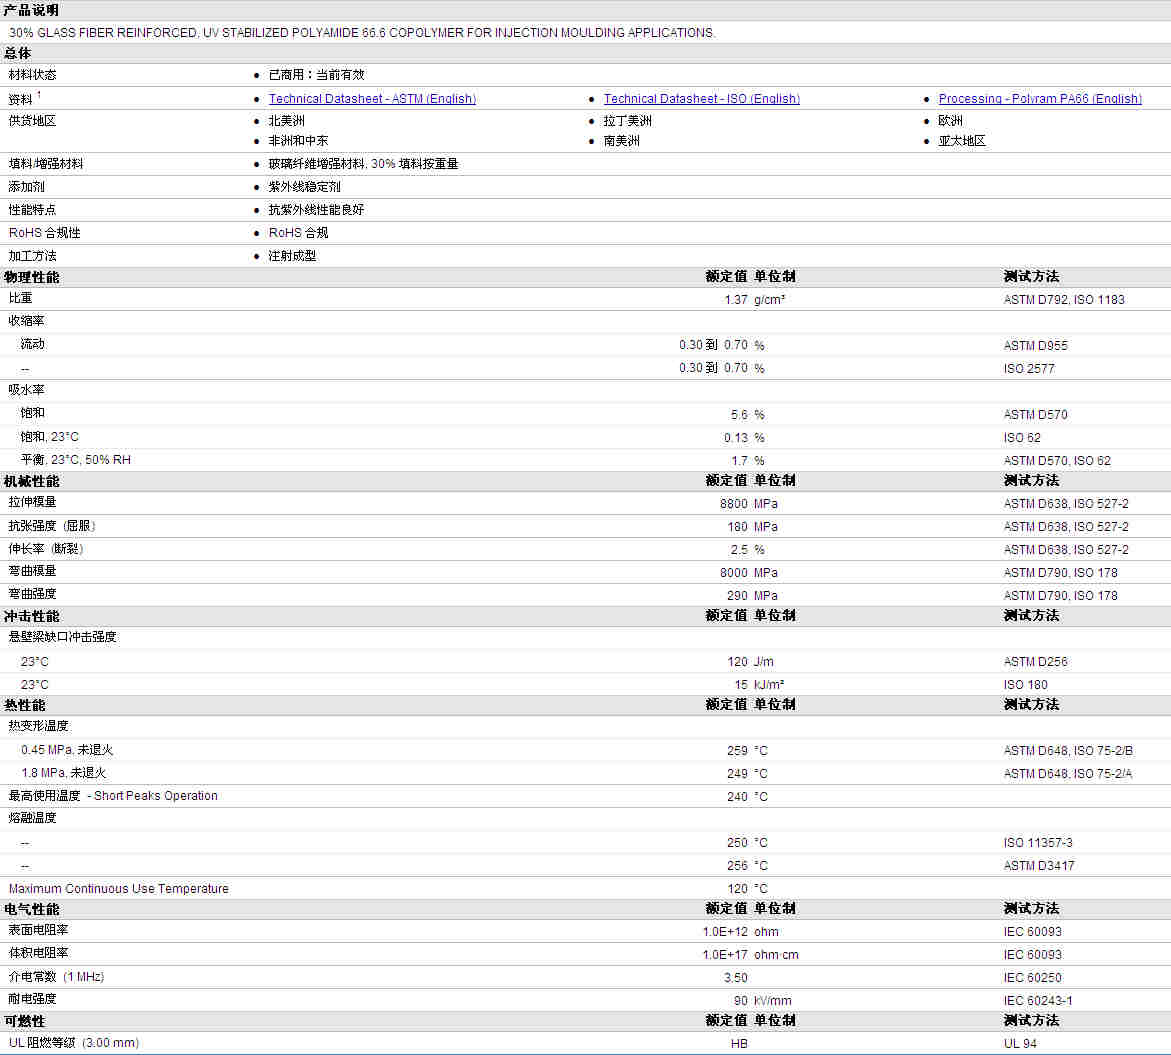Screen dimensions: 1171x1055
Task: Open Processing - Polyram PA66 (English) link
Action: (x=1039, y=99)
